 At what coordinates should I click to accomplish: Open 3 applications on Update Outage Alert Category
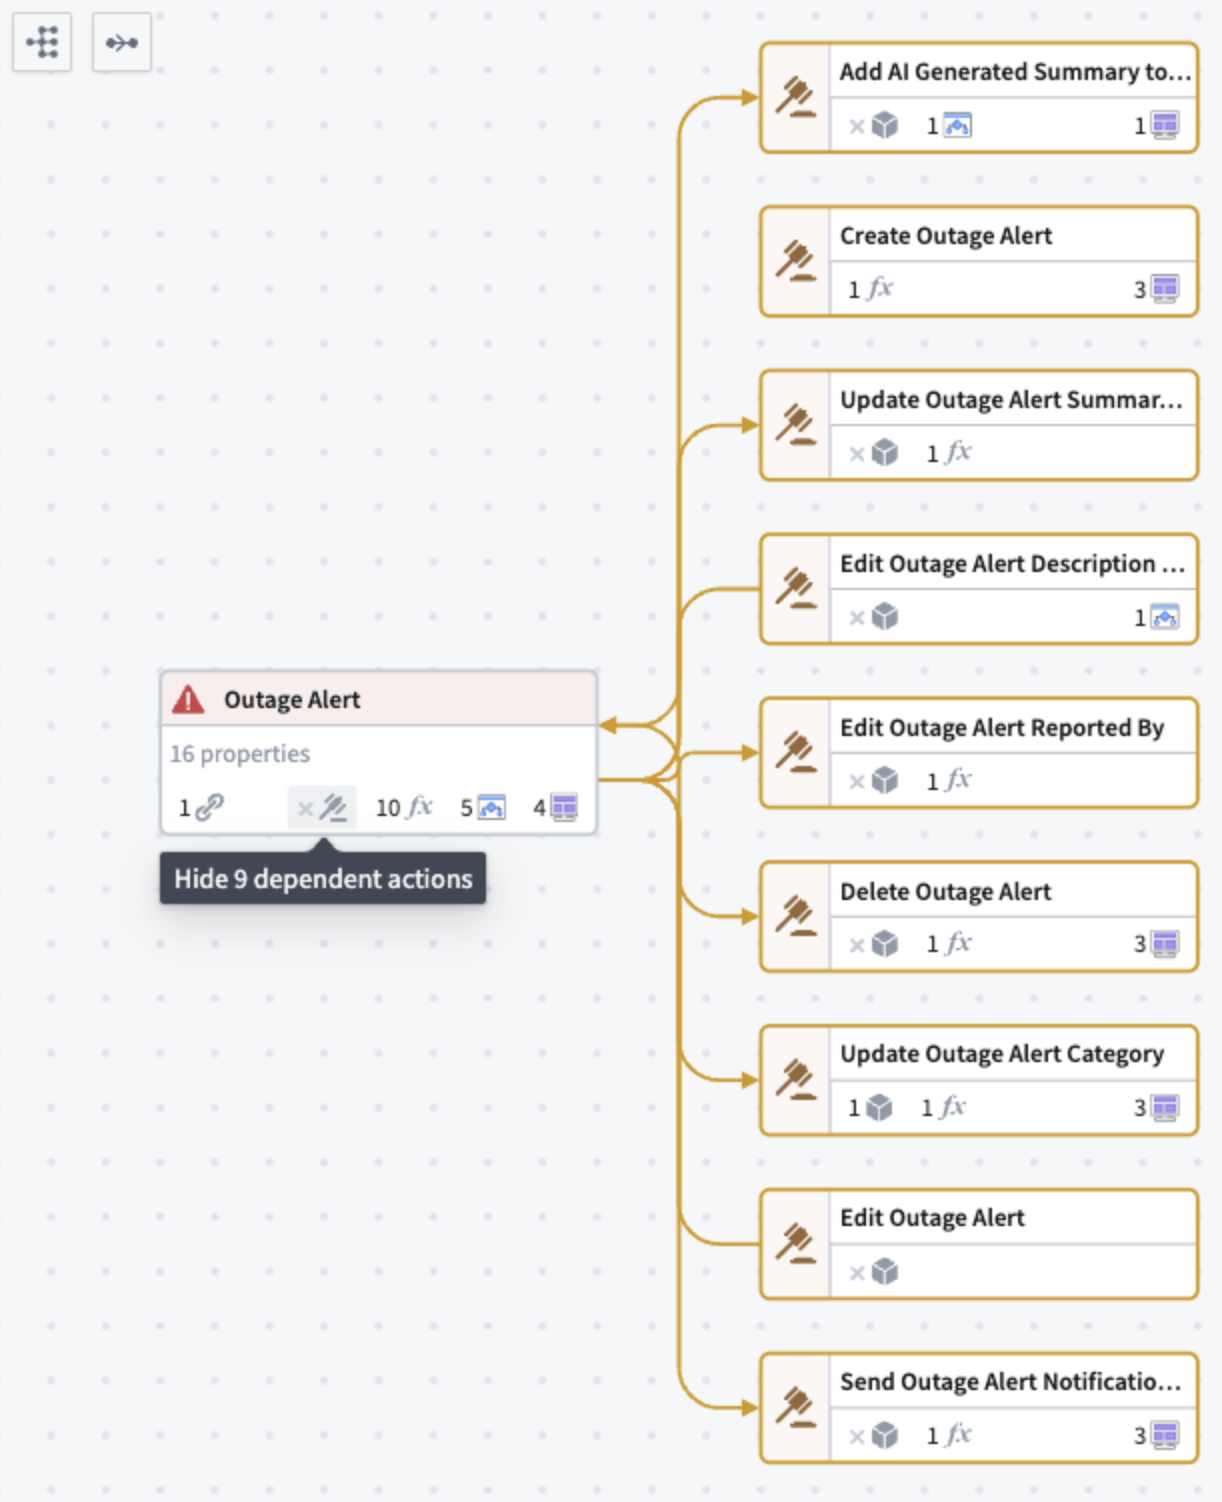click(x=1157, y=1108)
